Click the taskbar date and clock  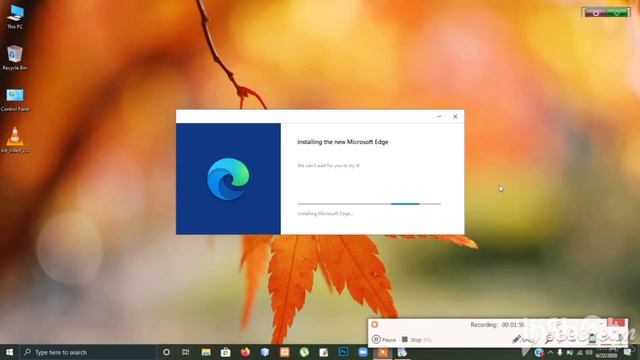606,353
